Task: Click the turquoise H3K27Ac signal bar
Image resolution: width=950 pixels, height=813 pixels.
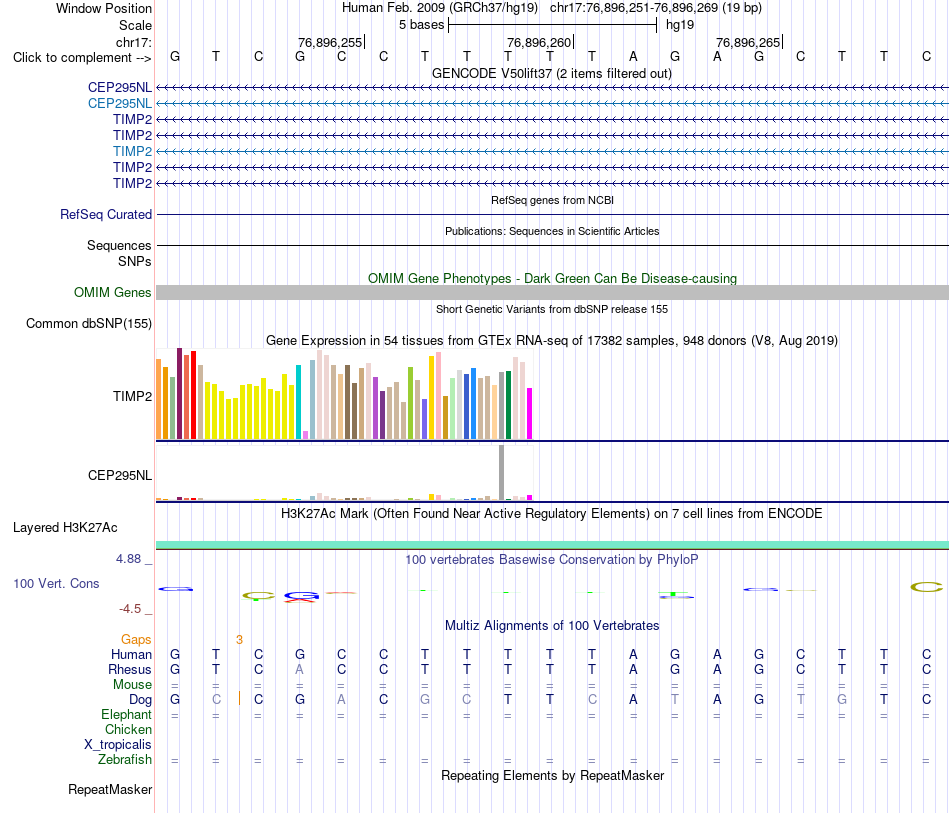Action: pos(552,545)
